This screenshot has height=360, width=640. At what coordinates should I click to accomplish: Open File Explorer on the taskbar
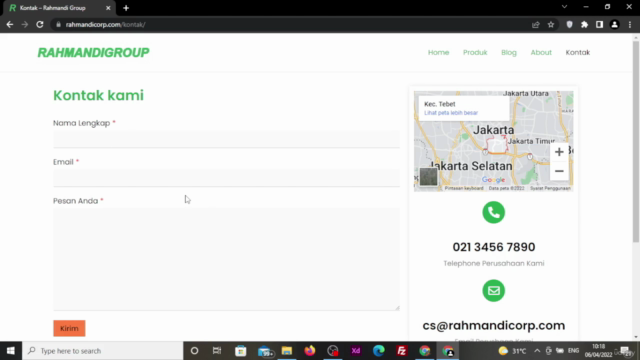pos(287,351)
